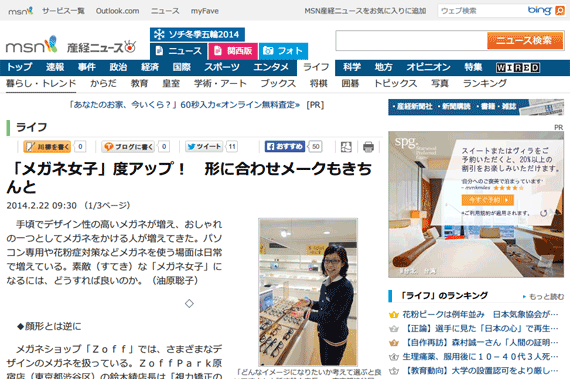This screenshot has height=379, width=570.
Task: Open the 暮らし・トレンド submenu
Action: [41, 84]
